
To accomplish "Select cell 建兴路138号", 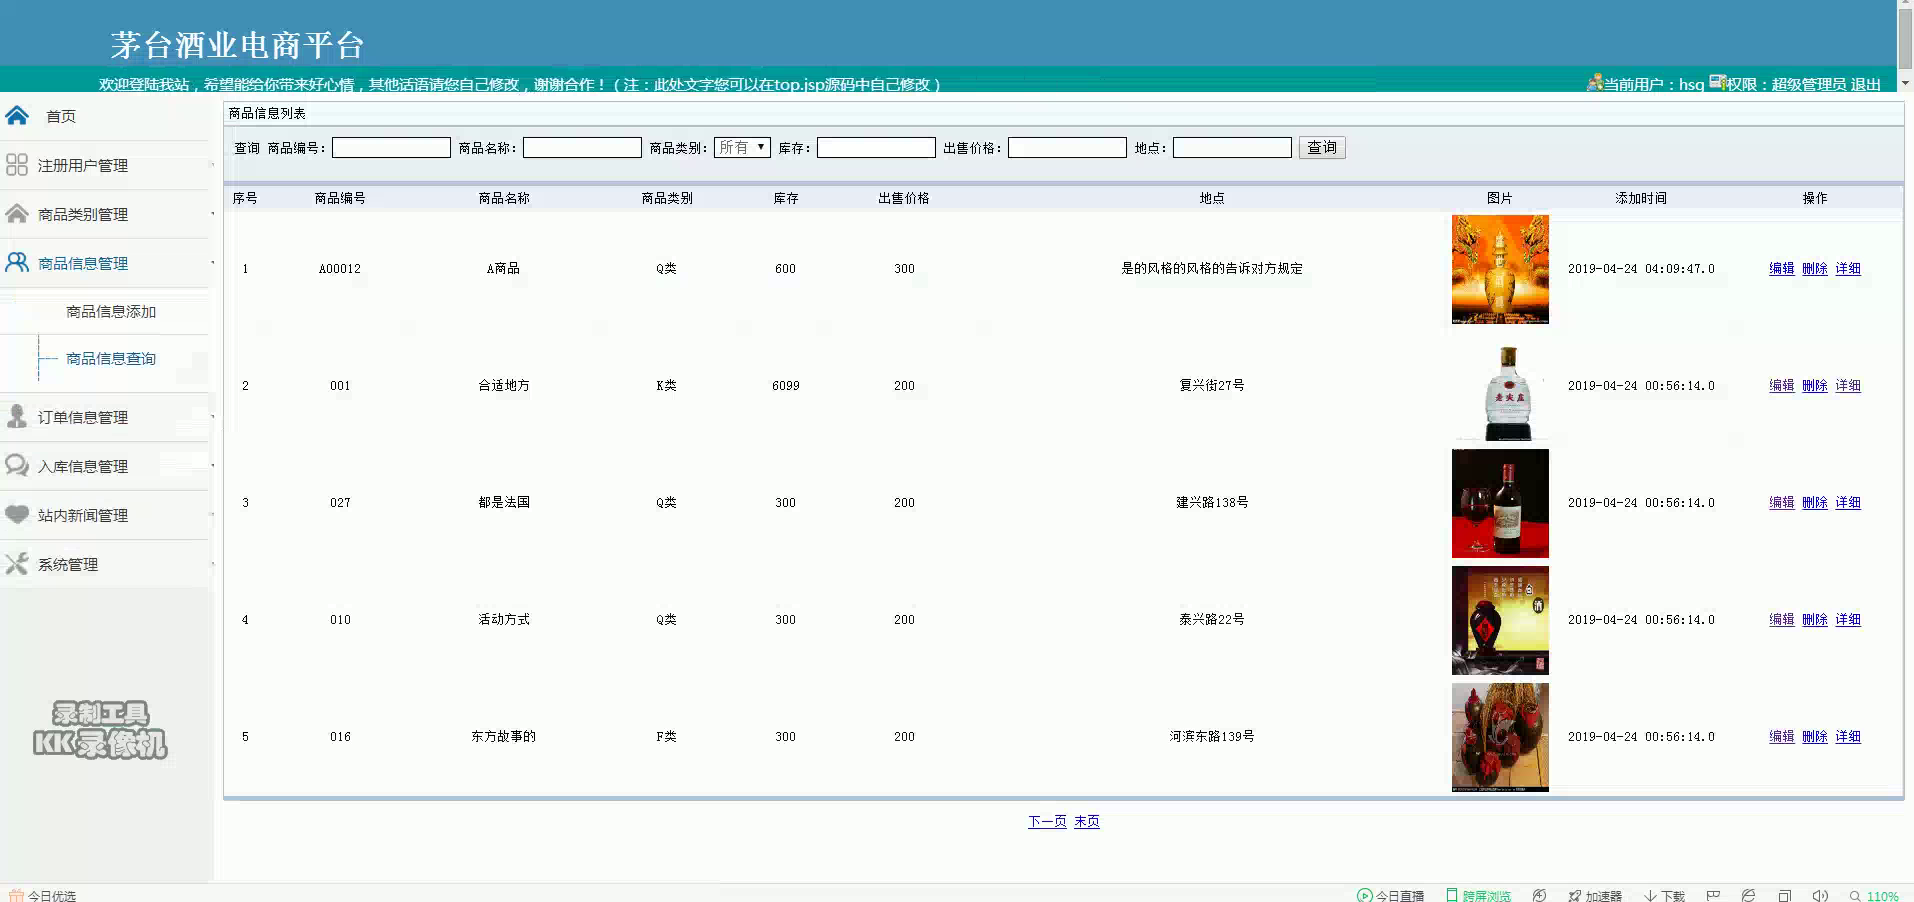I will point(1212,502).
